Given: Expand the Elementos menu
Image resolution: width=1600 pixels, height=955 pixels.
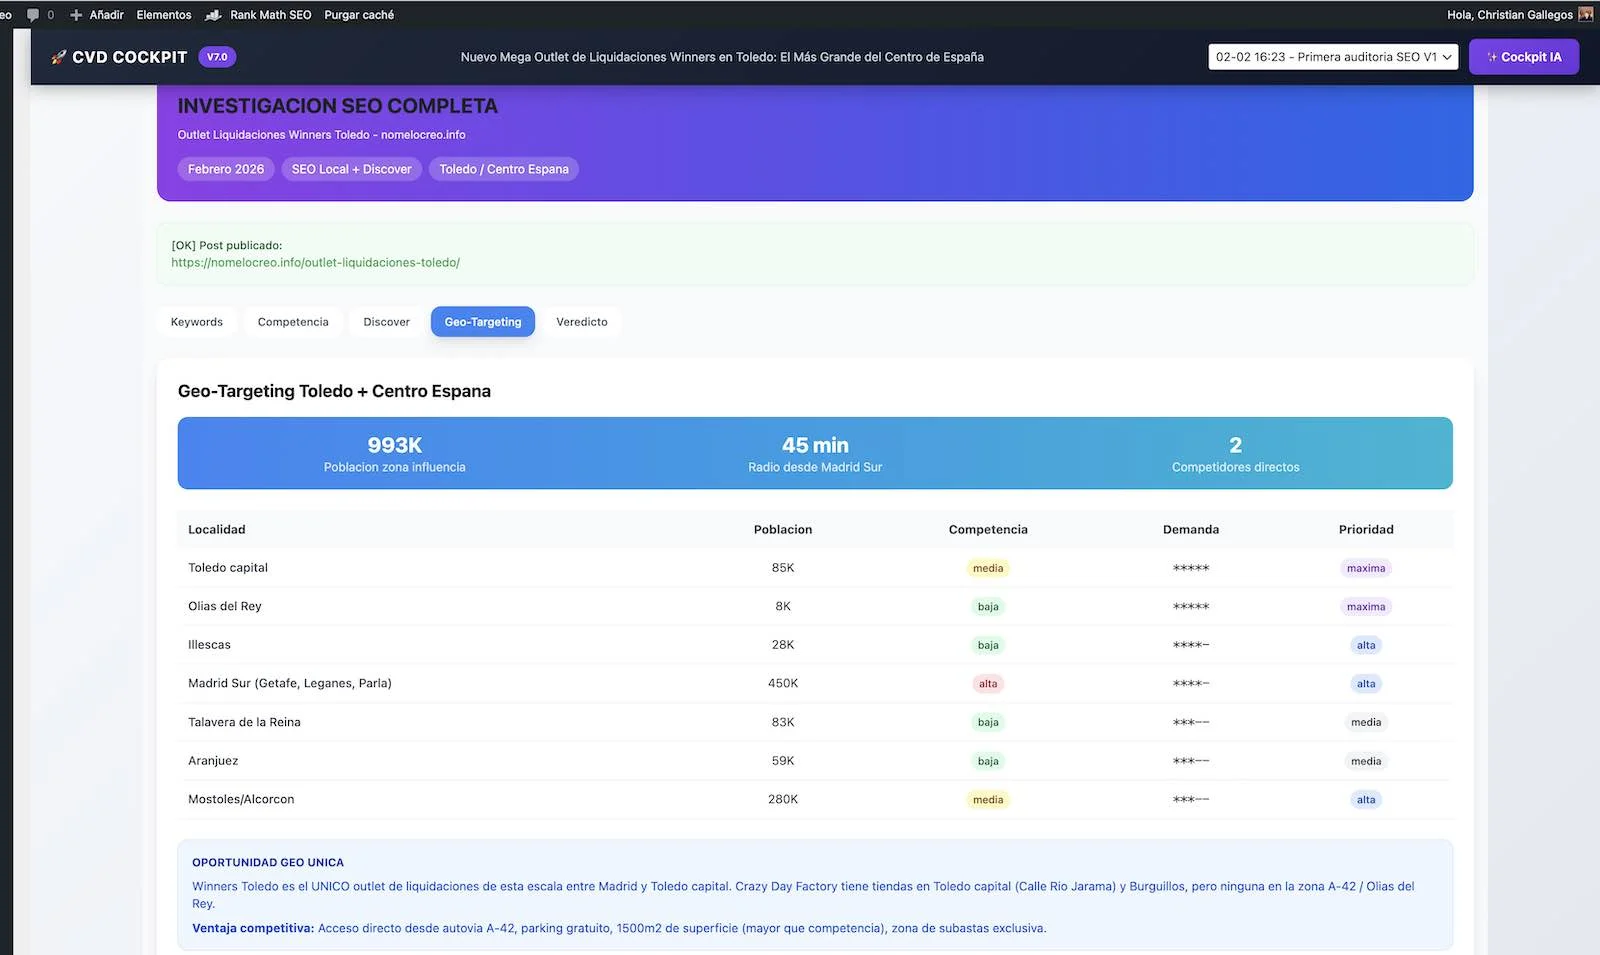Looking at the screenshot, I should (163, 15).
